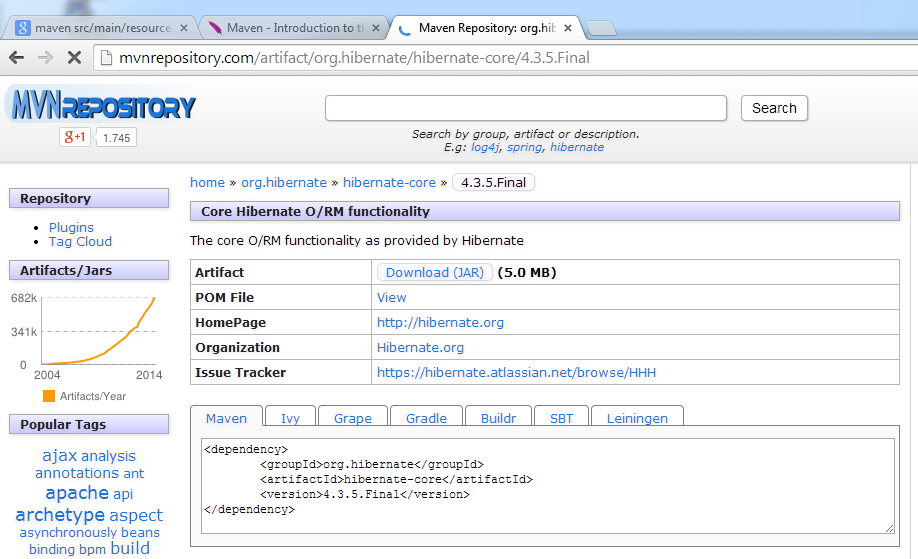
Task: Close the 'Maven - Introduction' tab
Action: [376, 28]
